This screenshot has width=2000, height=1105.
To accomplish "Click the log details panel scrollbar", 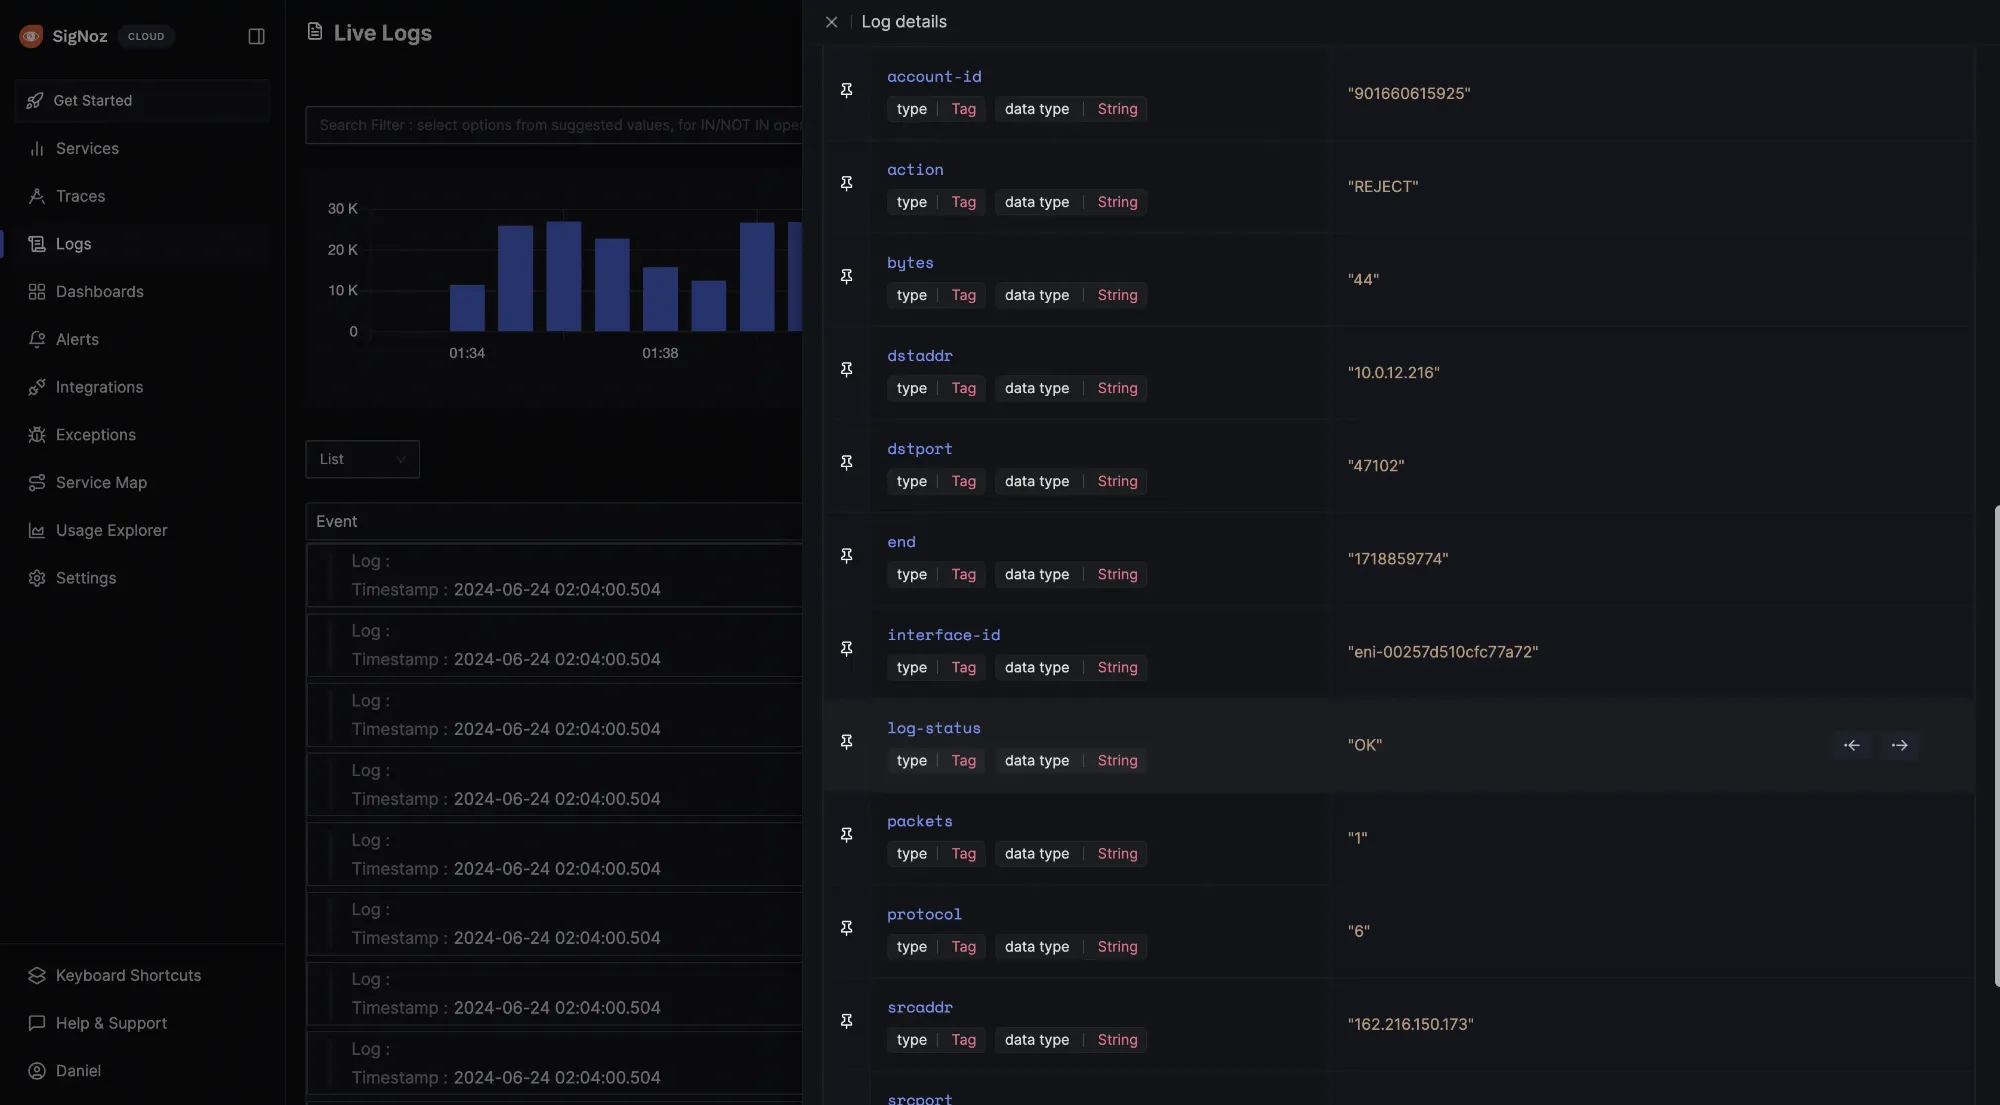I will point(1996,745).
